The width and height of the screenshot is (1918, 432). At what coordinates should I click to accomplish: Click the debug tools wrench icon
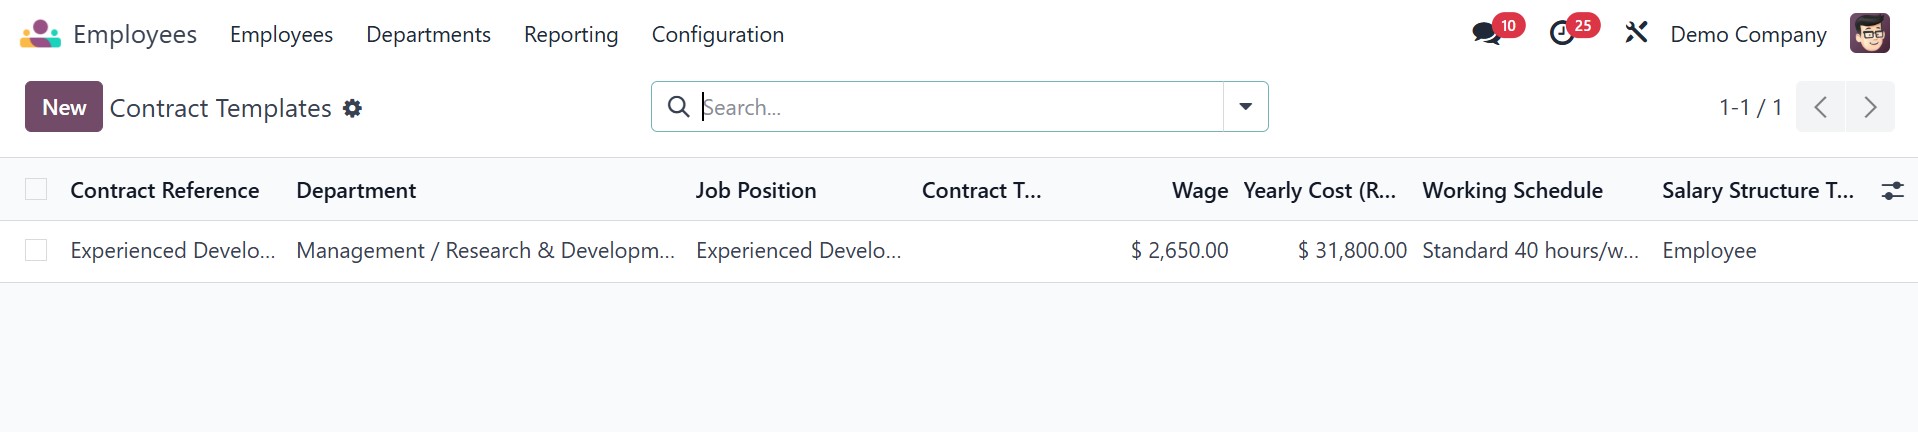click(x=1636, y=33)
